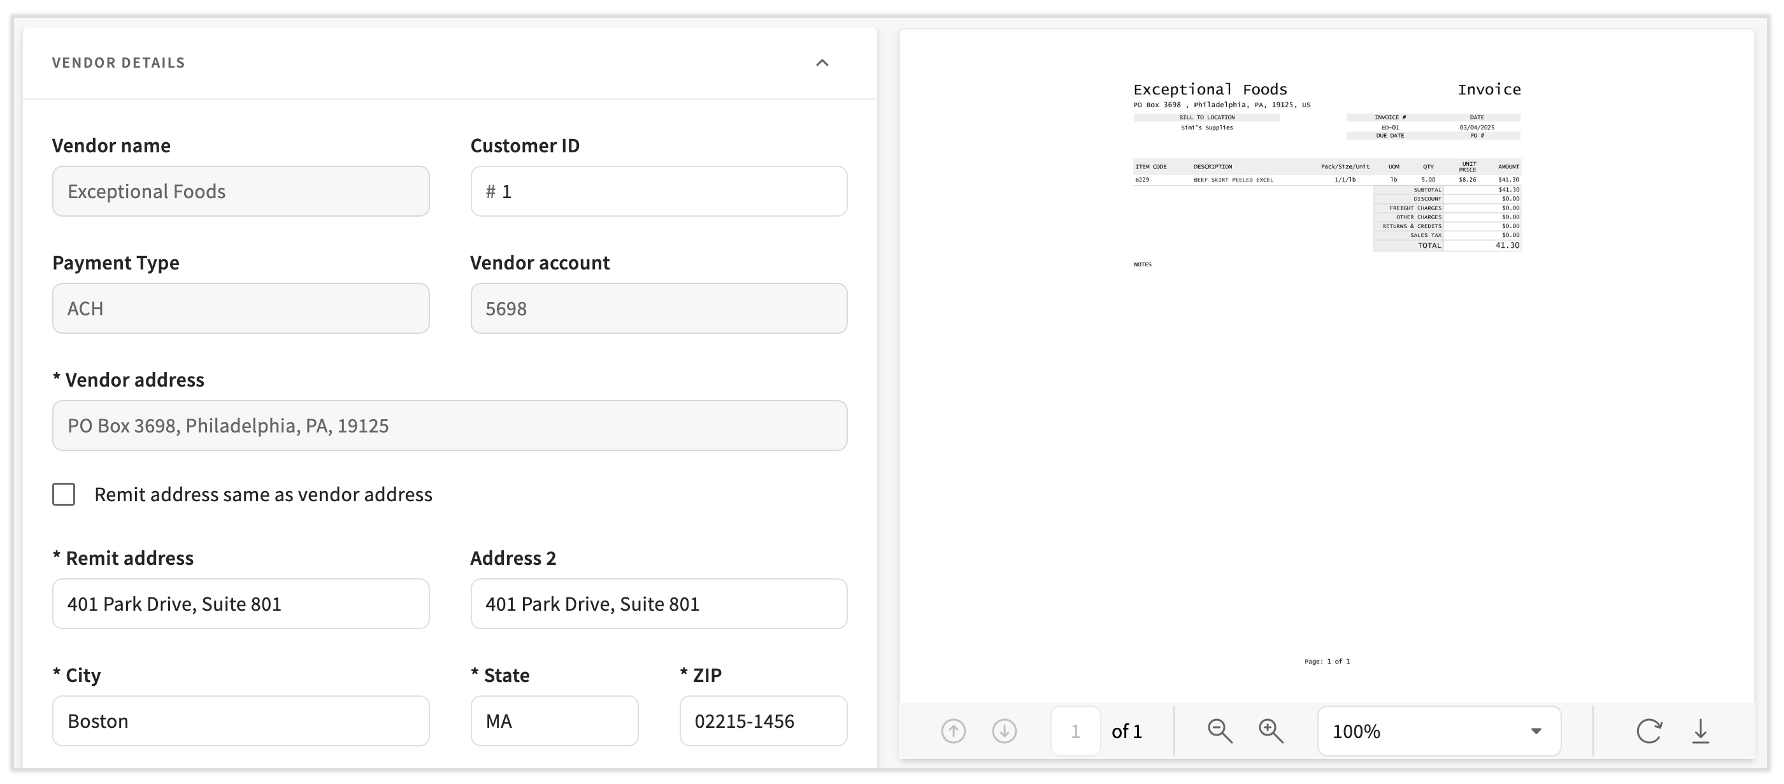Collapse the Vendor Details section
The image size is (1784, 784).
(x=822, y=63)
